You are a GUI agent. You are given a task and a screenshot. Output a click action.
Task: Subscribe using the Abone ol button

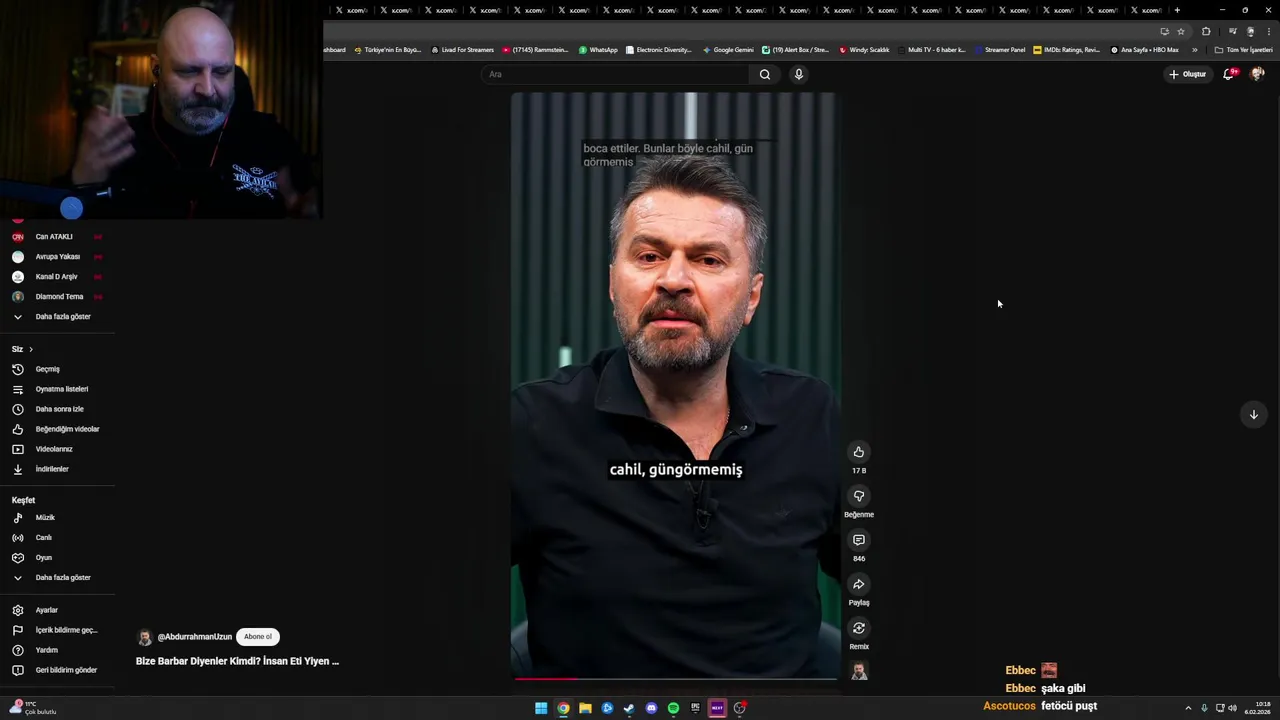coord(257,637)
